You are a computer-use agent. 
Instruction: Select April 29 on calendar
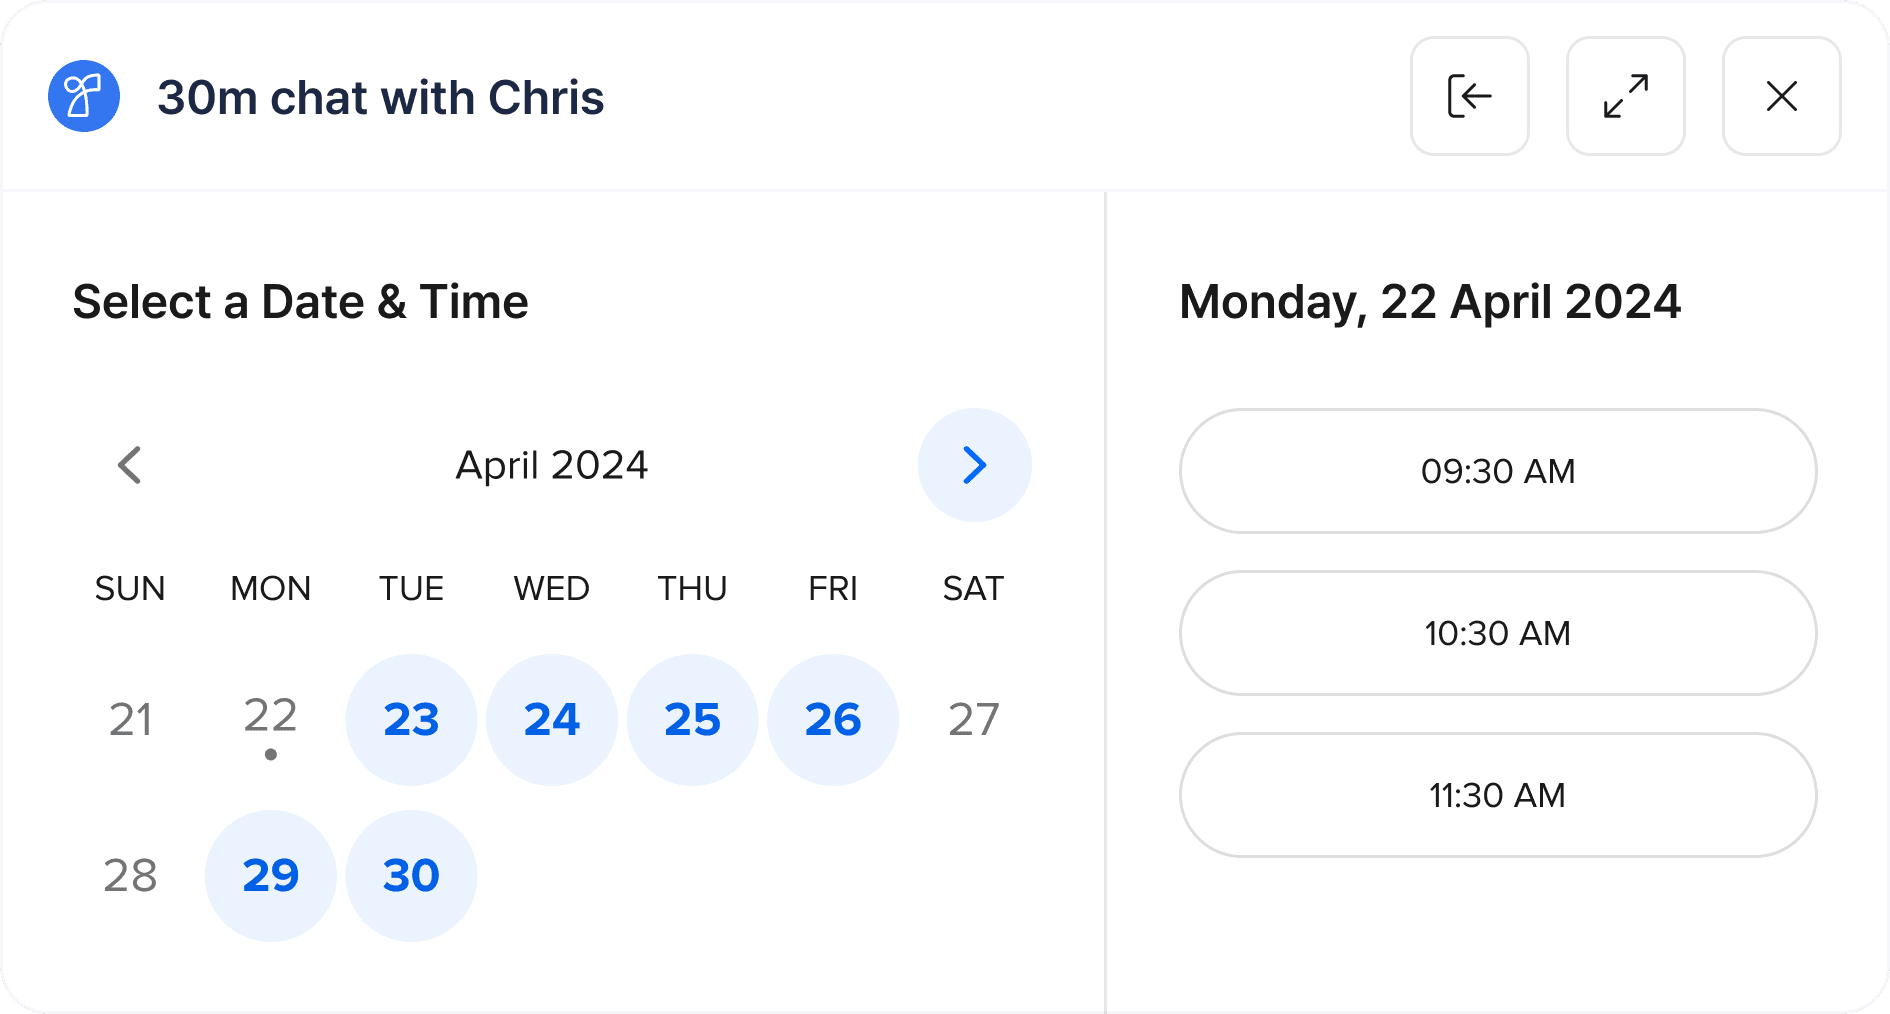[x=271, y=876]
